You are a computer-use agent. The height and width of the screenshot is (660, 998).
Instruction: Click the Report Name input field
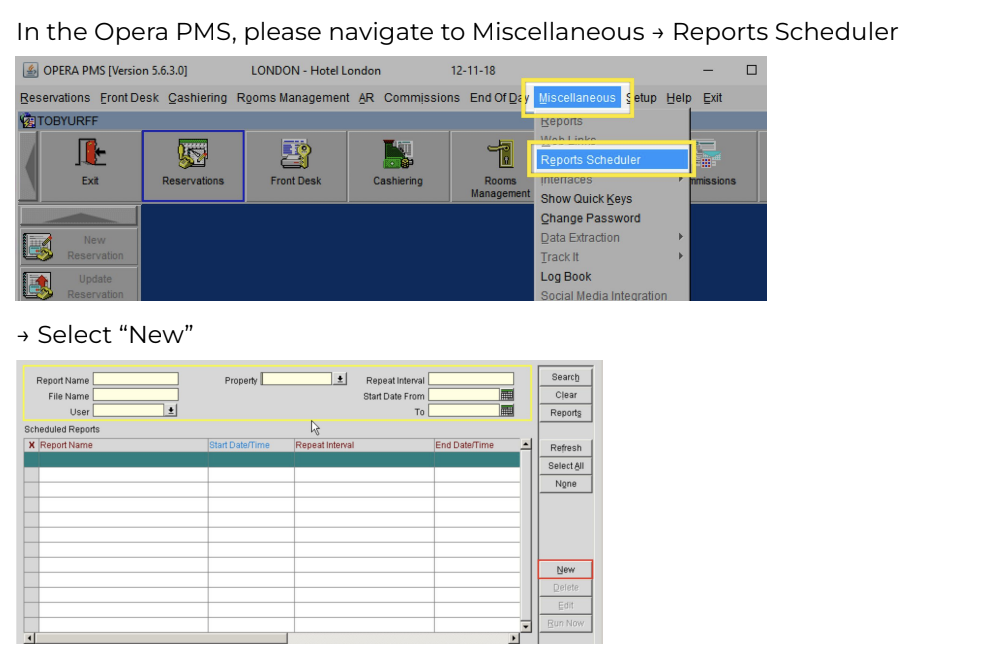(x=136, y=379)
